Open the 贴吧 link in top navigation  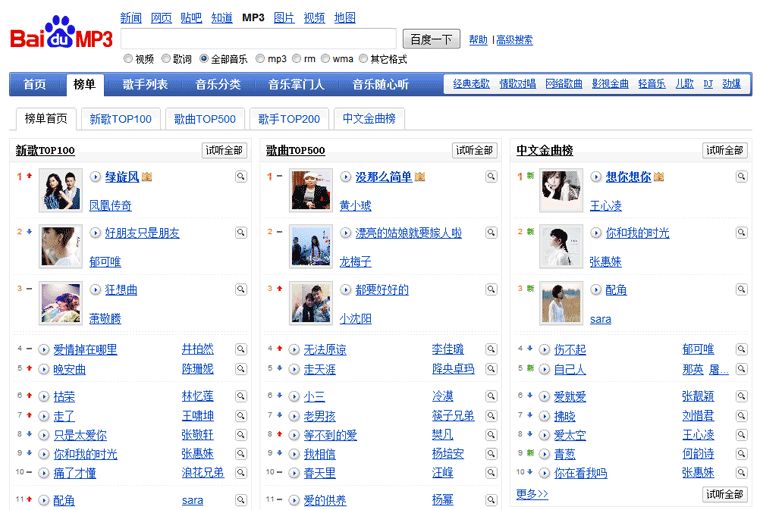(191, 18)
